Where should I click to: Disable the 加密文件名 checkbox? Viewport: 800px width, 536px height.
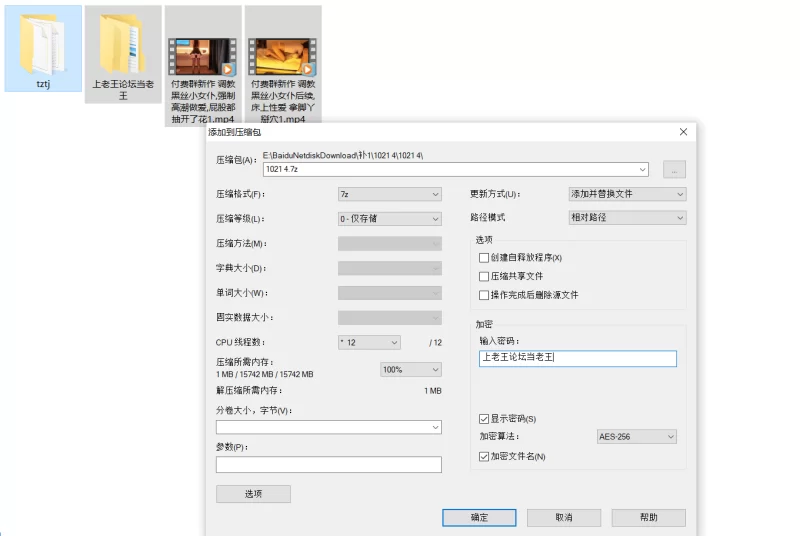click(485, 456)
